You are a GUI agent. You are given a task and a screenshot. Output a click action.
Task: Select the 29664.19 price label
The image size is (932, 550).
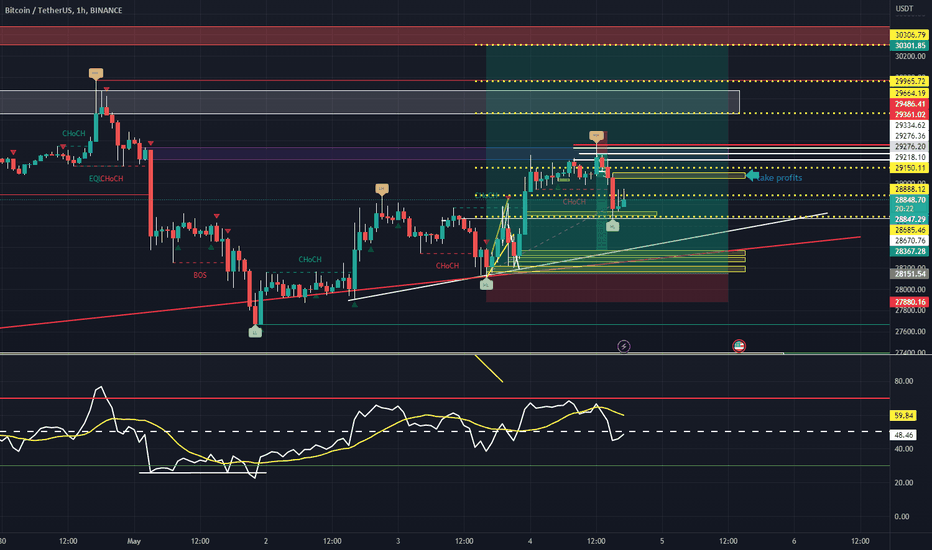(x=909, y=93)
